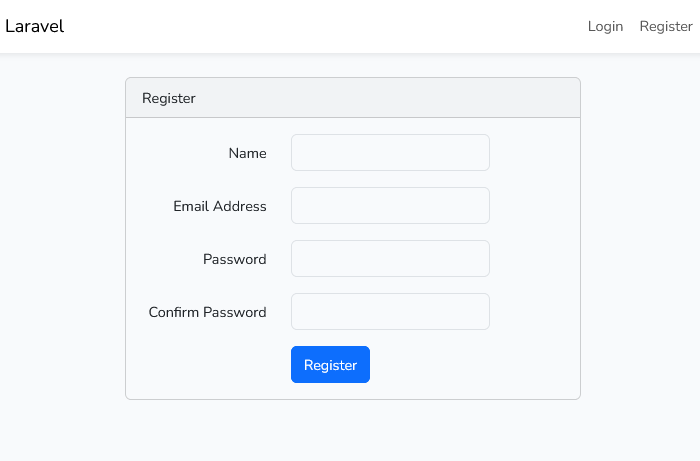The height and width of the screenshot is (461, 700).
Task: Click empty space in the top navbar
Action: 330,27
